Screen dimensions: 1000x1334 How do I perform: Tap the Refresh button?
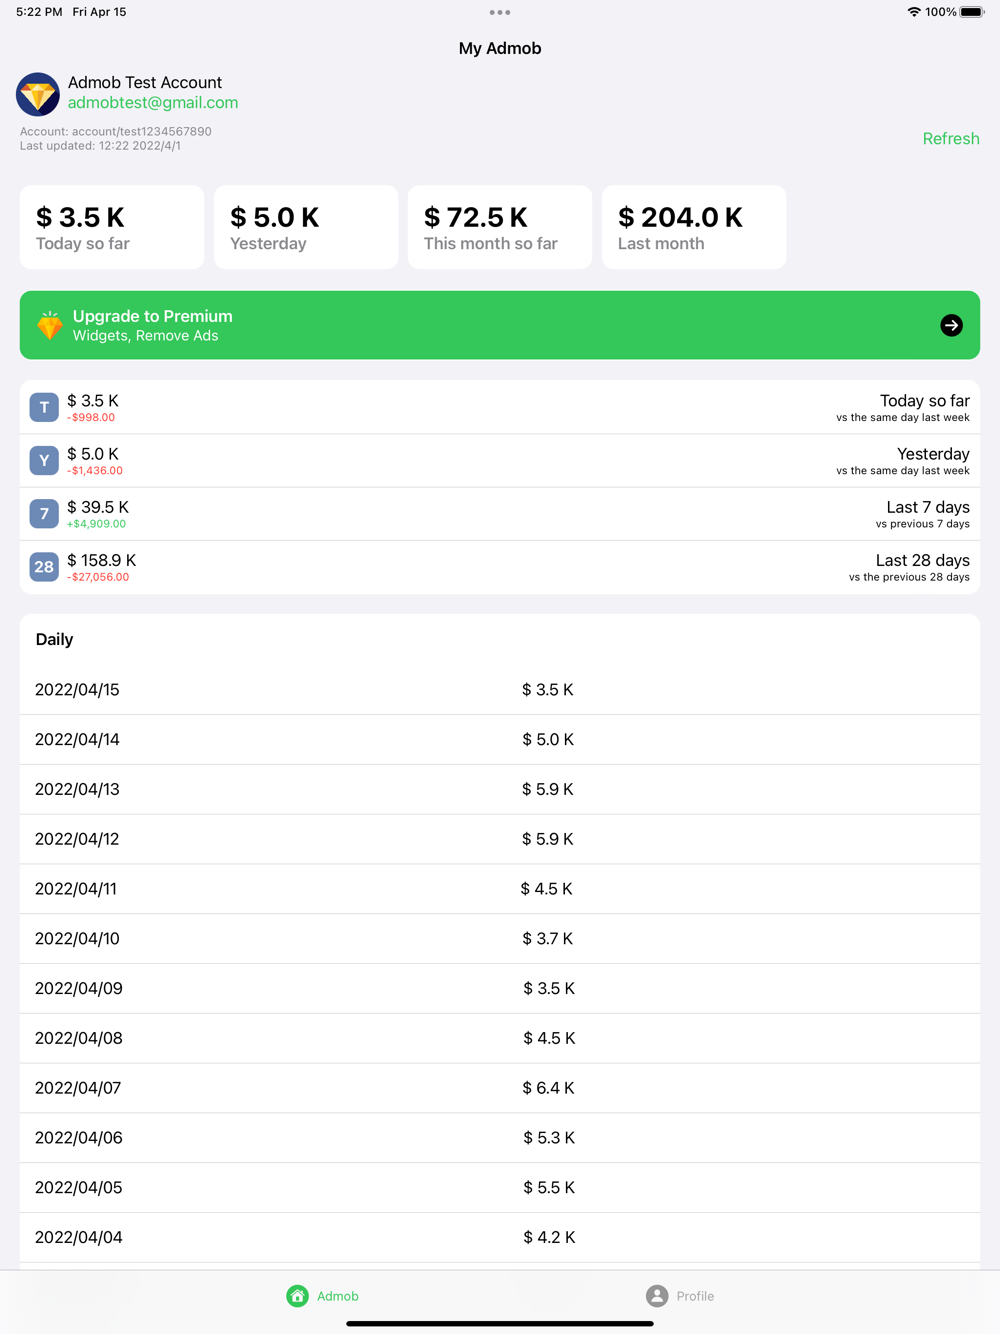tap(951, 138)
